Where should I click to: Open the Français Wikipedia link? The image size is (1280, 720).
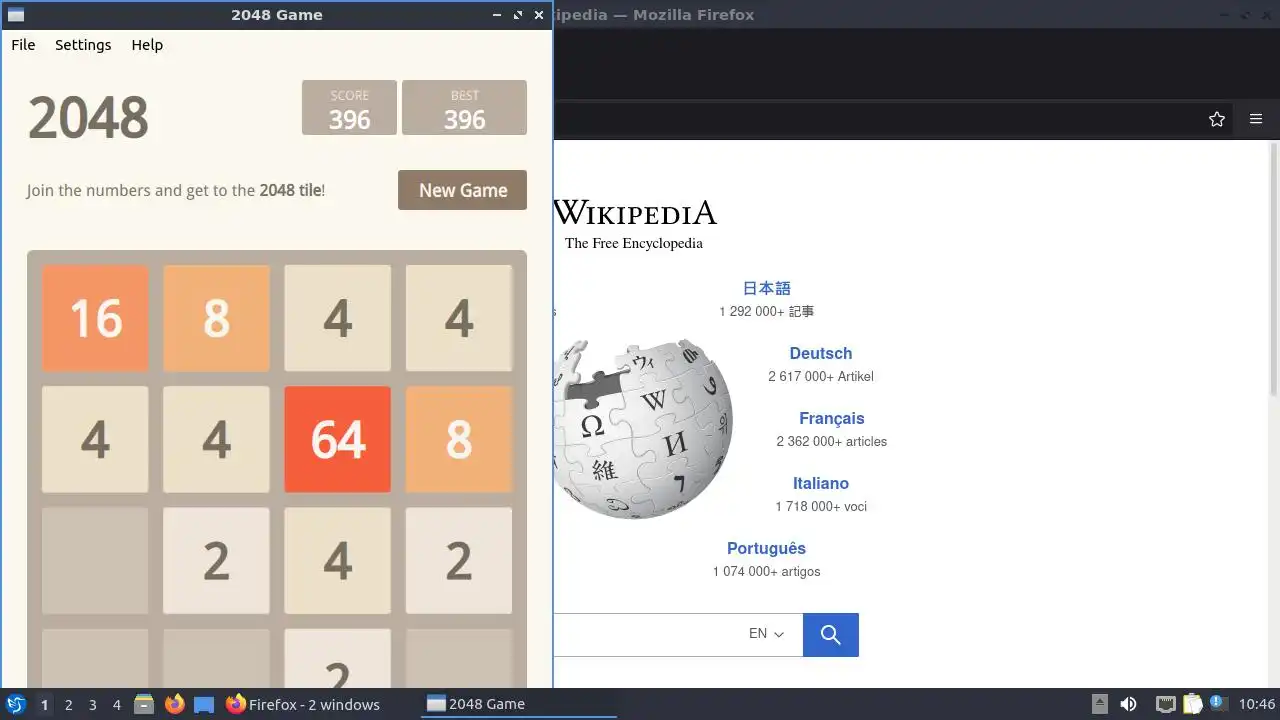[x=832, y=418]
